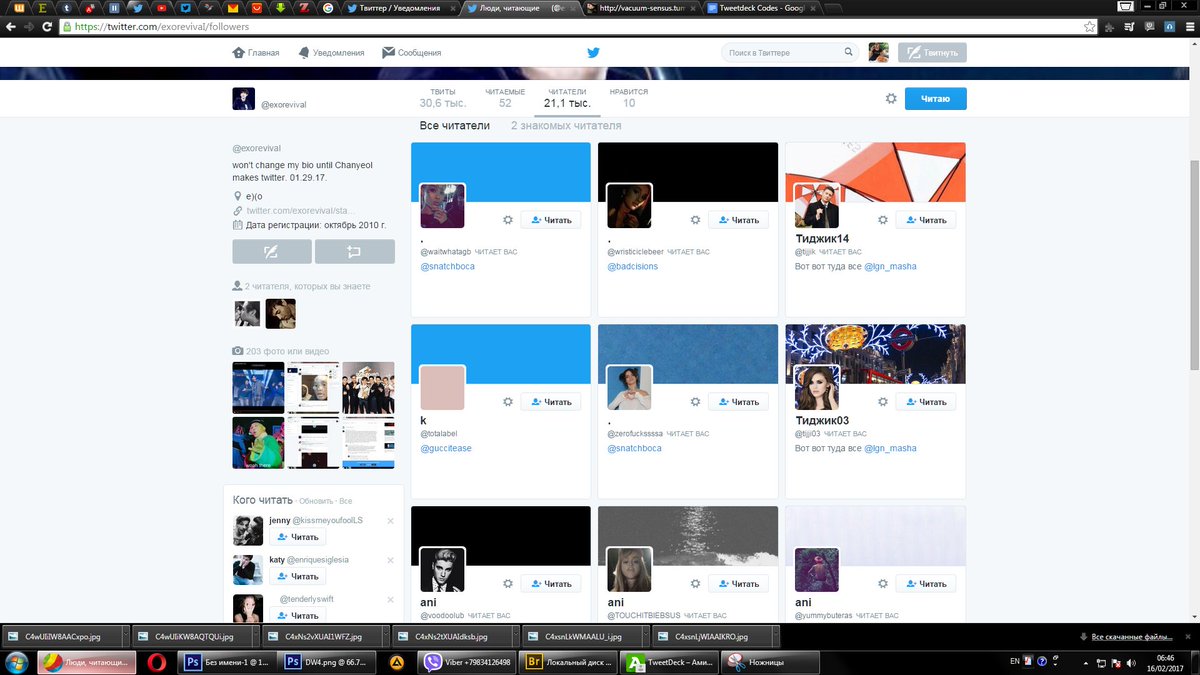Open Уведомления notifications bell
Viewport: 1200px width, 675px height.
point(331,53)
